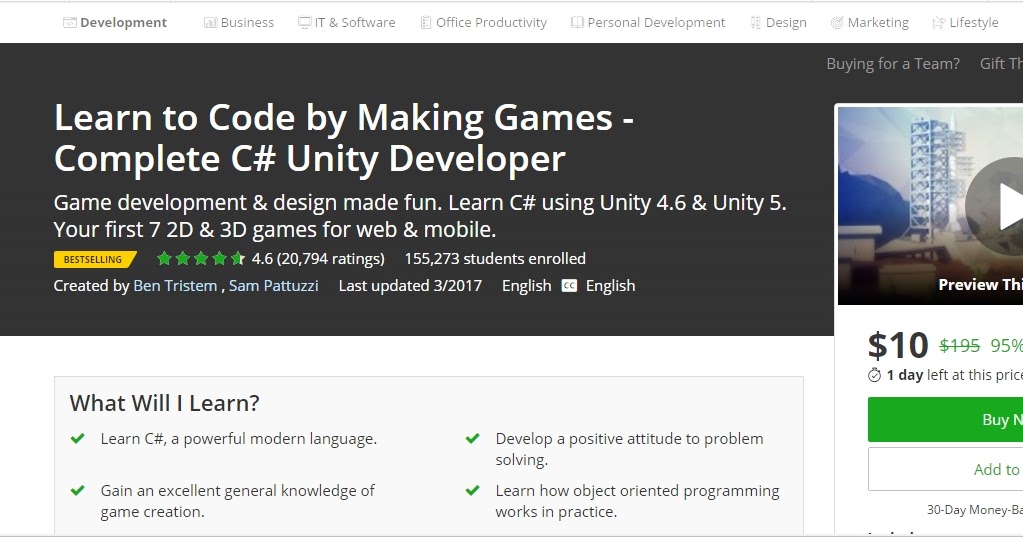Click the Design category icon
Screen dimensions: 1023x537
pyautogui.click(x=756, y=23)
